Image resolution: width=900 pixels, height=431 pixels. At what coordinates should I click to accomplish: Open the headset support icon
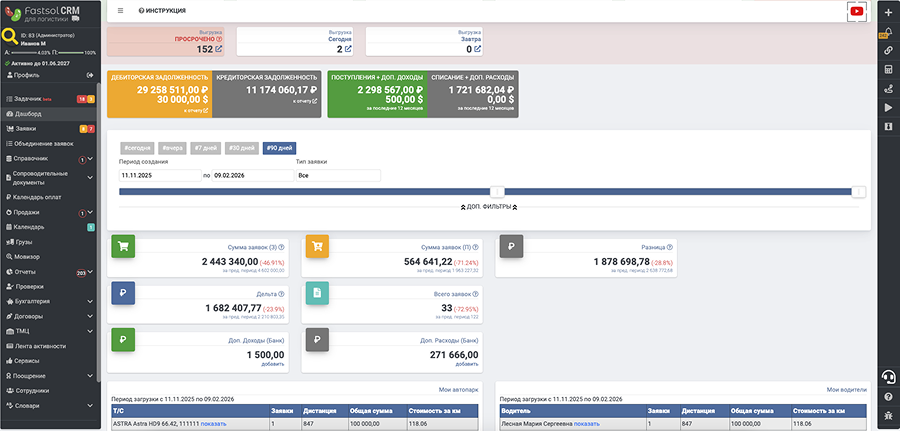point(887,376)
